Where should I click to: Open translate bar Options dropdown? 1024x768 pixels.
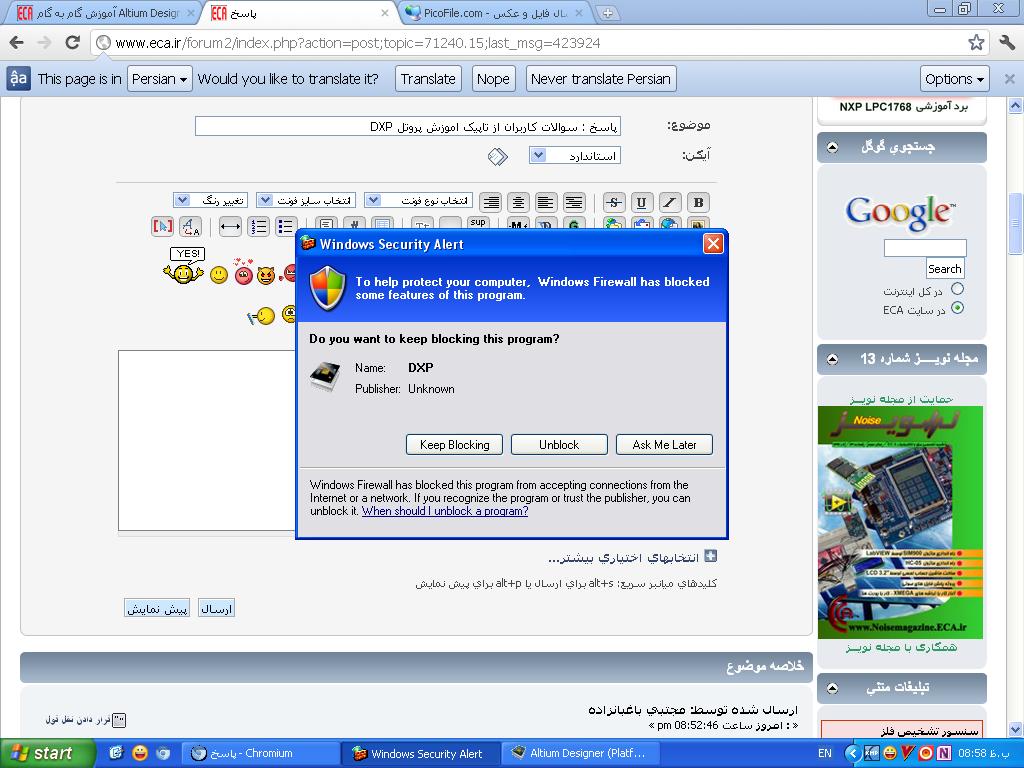[x=954, y=79]
